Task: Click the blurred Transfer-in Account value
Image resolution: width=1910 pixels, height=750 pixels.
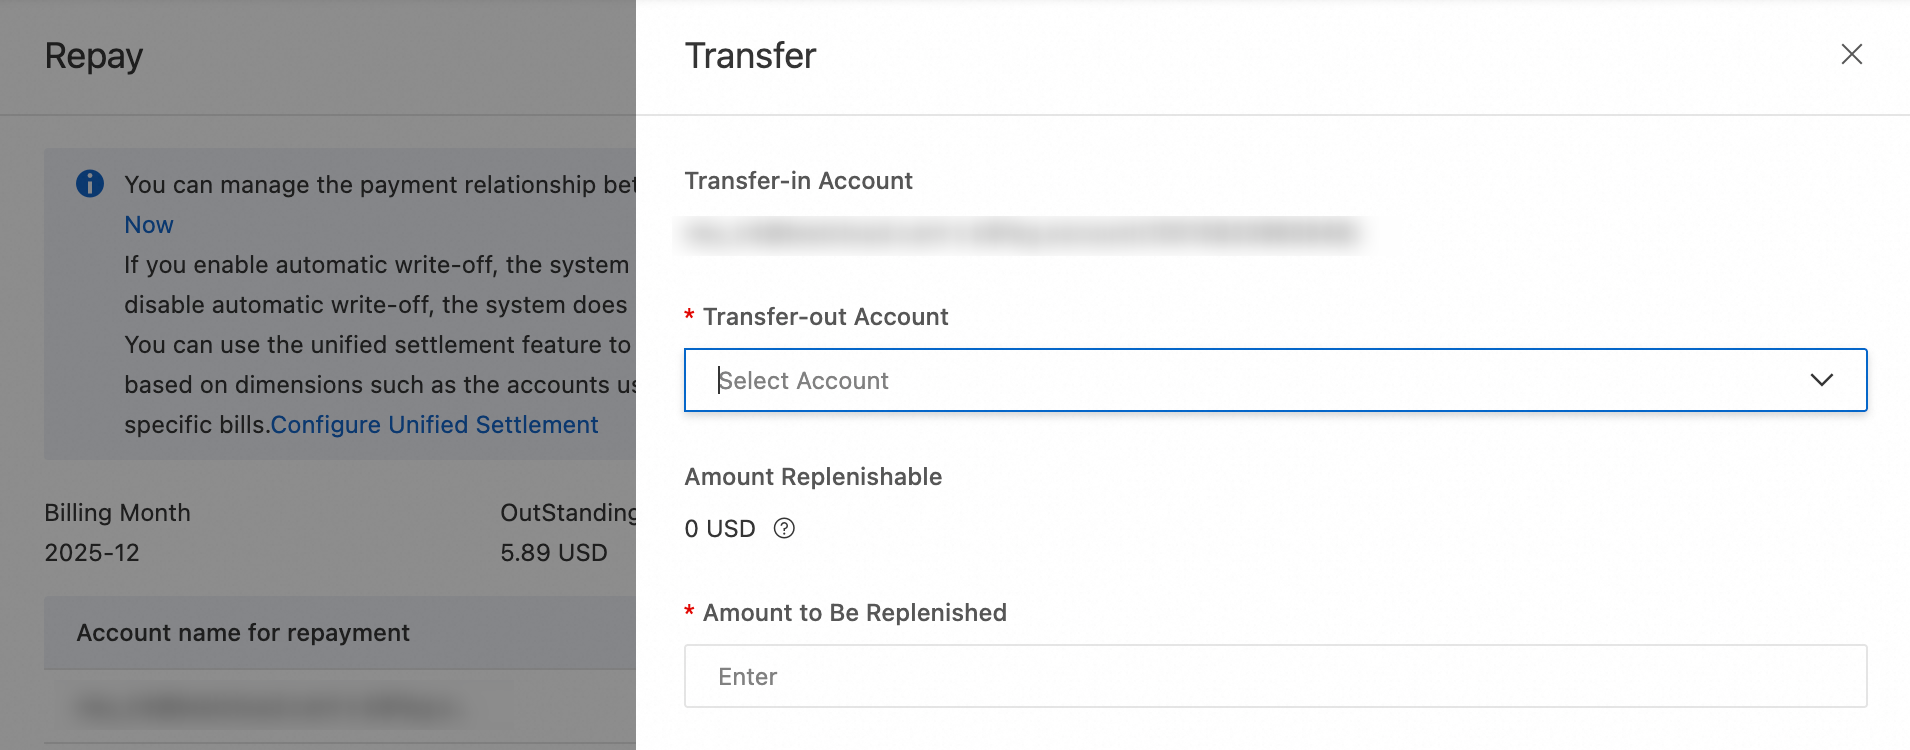Action: click(x=1020, y=234)
